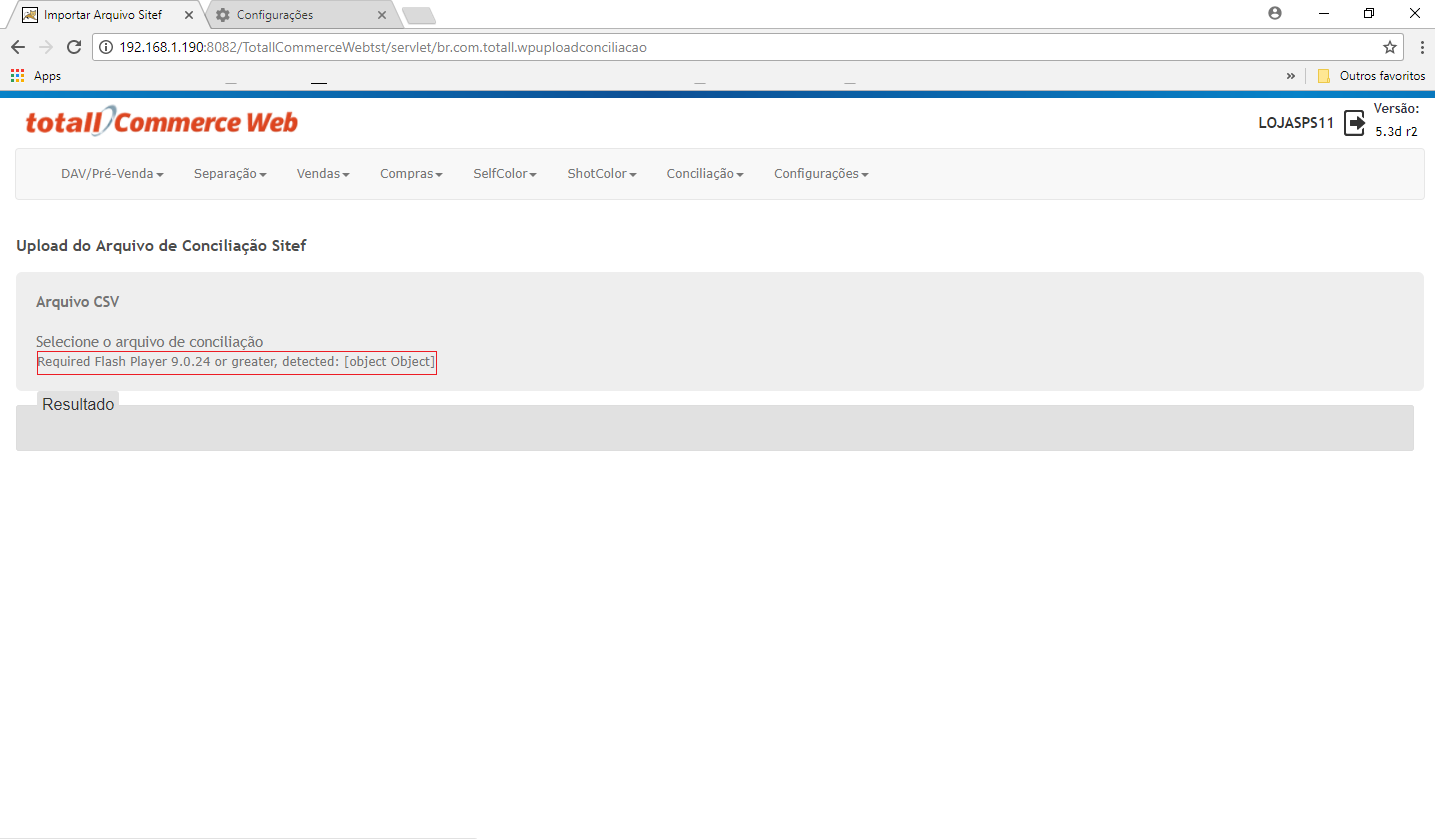Click the browser forward arrow
Viewport: 1435px width, 839px height.
(x=45, y=47)
